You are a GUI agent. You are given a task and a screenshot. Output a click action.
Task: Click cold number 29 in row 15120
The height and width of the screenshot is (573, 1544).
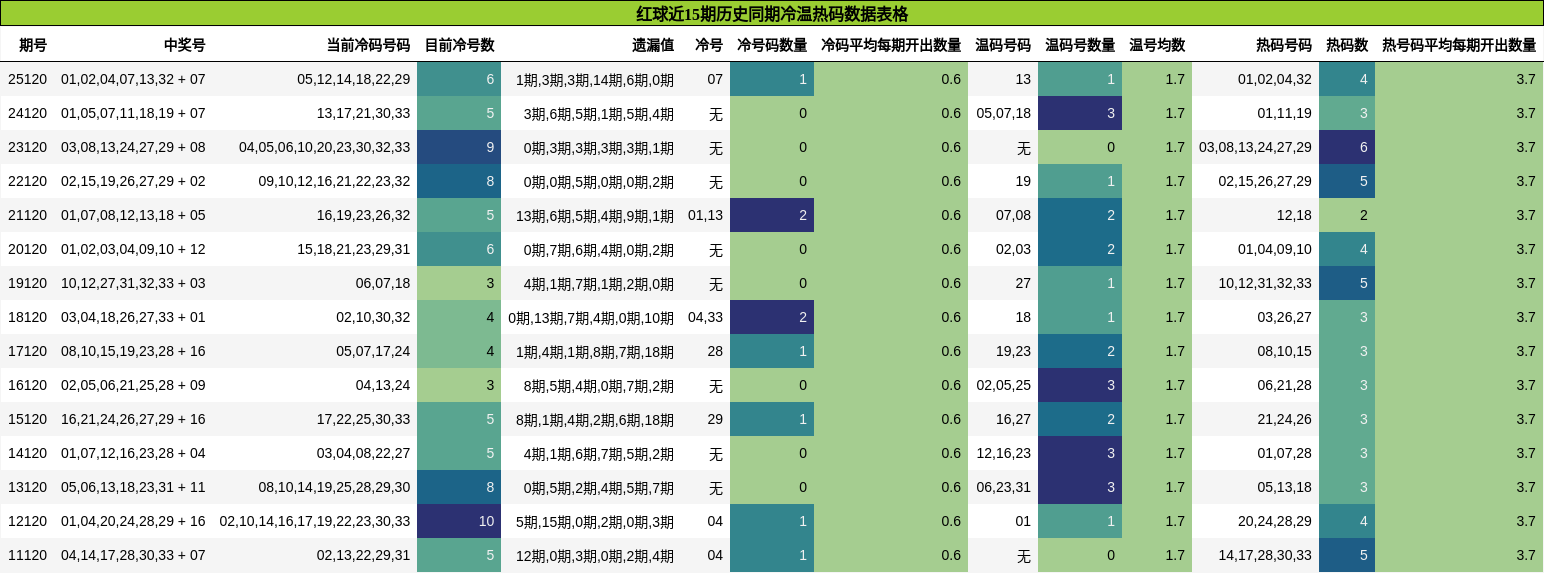point(715,419)
